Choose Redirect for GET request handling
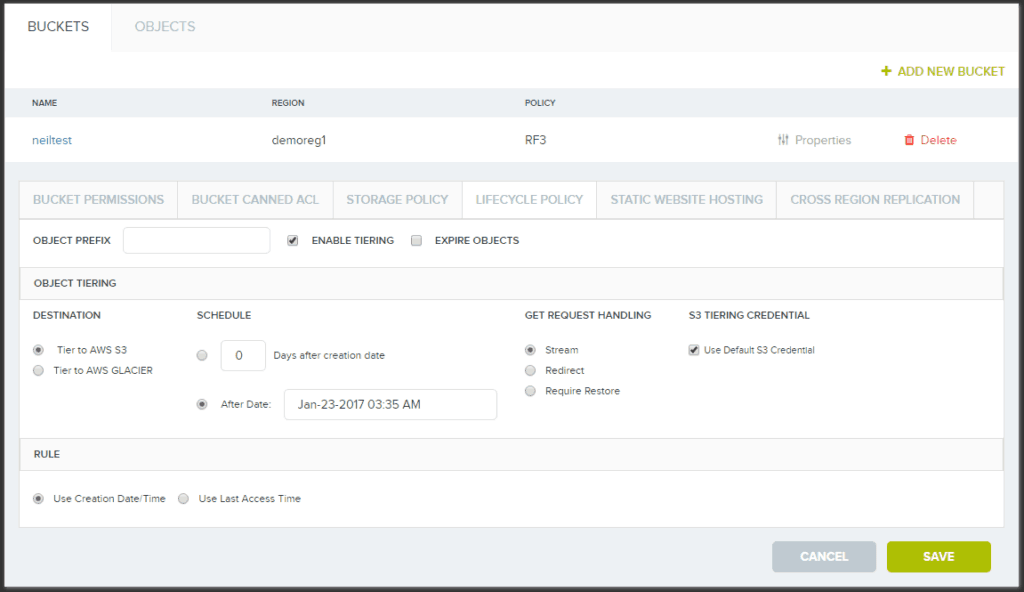Screen dimensions: 1024x592 coord(531,370)
